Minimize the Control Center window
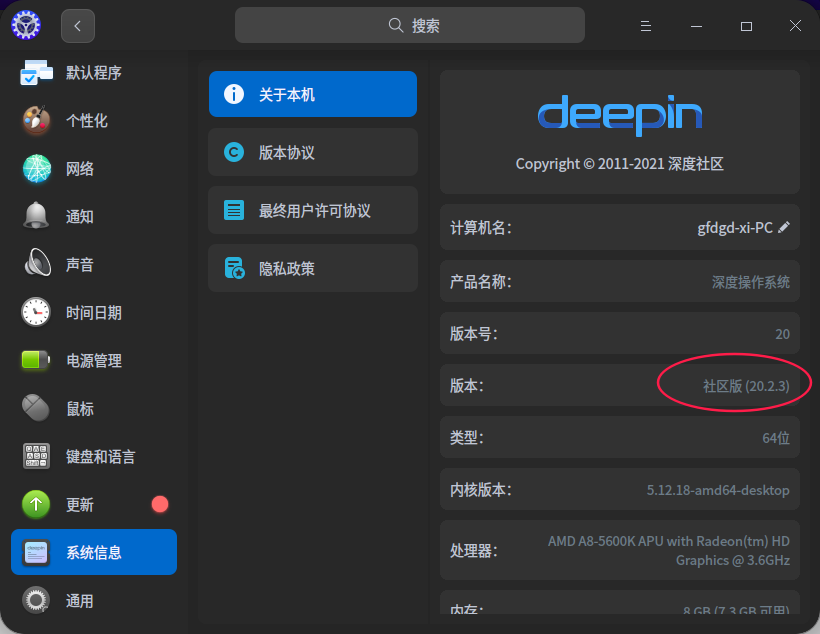This screenshot has width=820, height=634. coord(696,26)
